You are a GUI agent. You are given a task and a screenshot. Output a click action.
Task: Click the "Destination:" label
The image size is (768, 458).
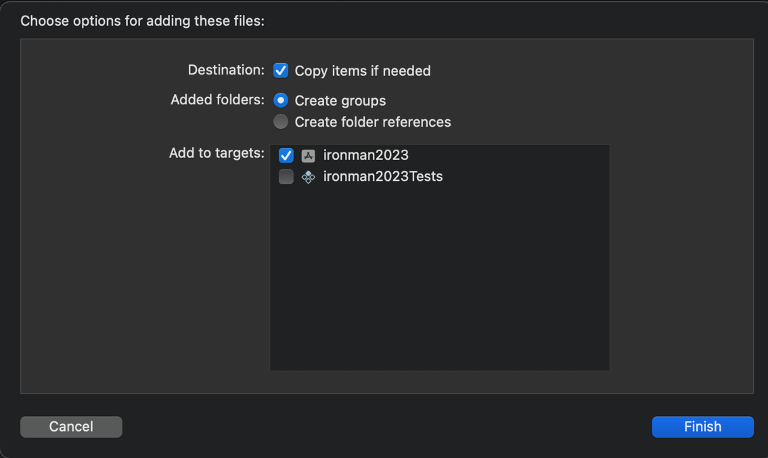click(x=226, y=70)
